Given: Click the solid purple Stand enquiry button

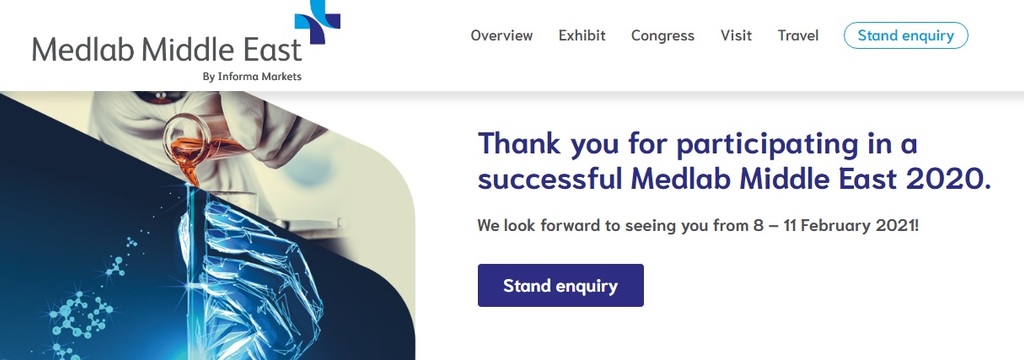Looking at the screenshot, I should pyautogui.click(x=560, y=286).
